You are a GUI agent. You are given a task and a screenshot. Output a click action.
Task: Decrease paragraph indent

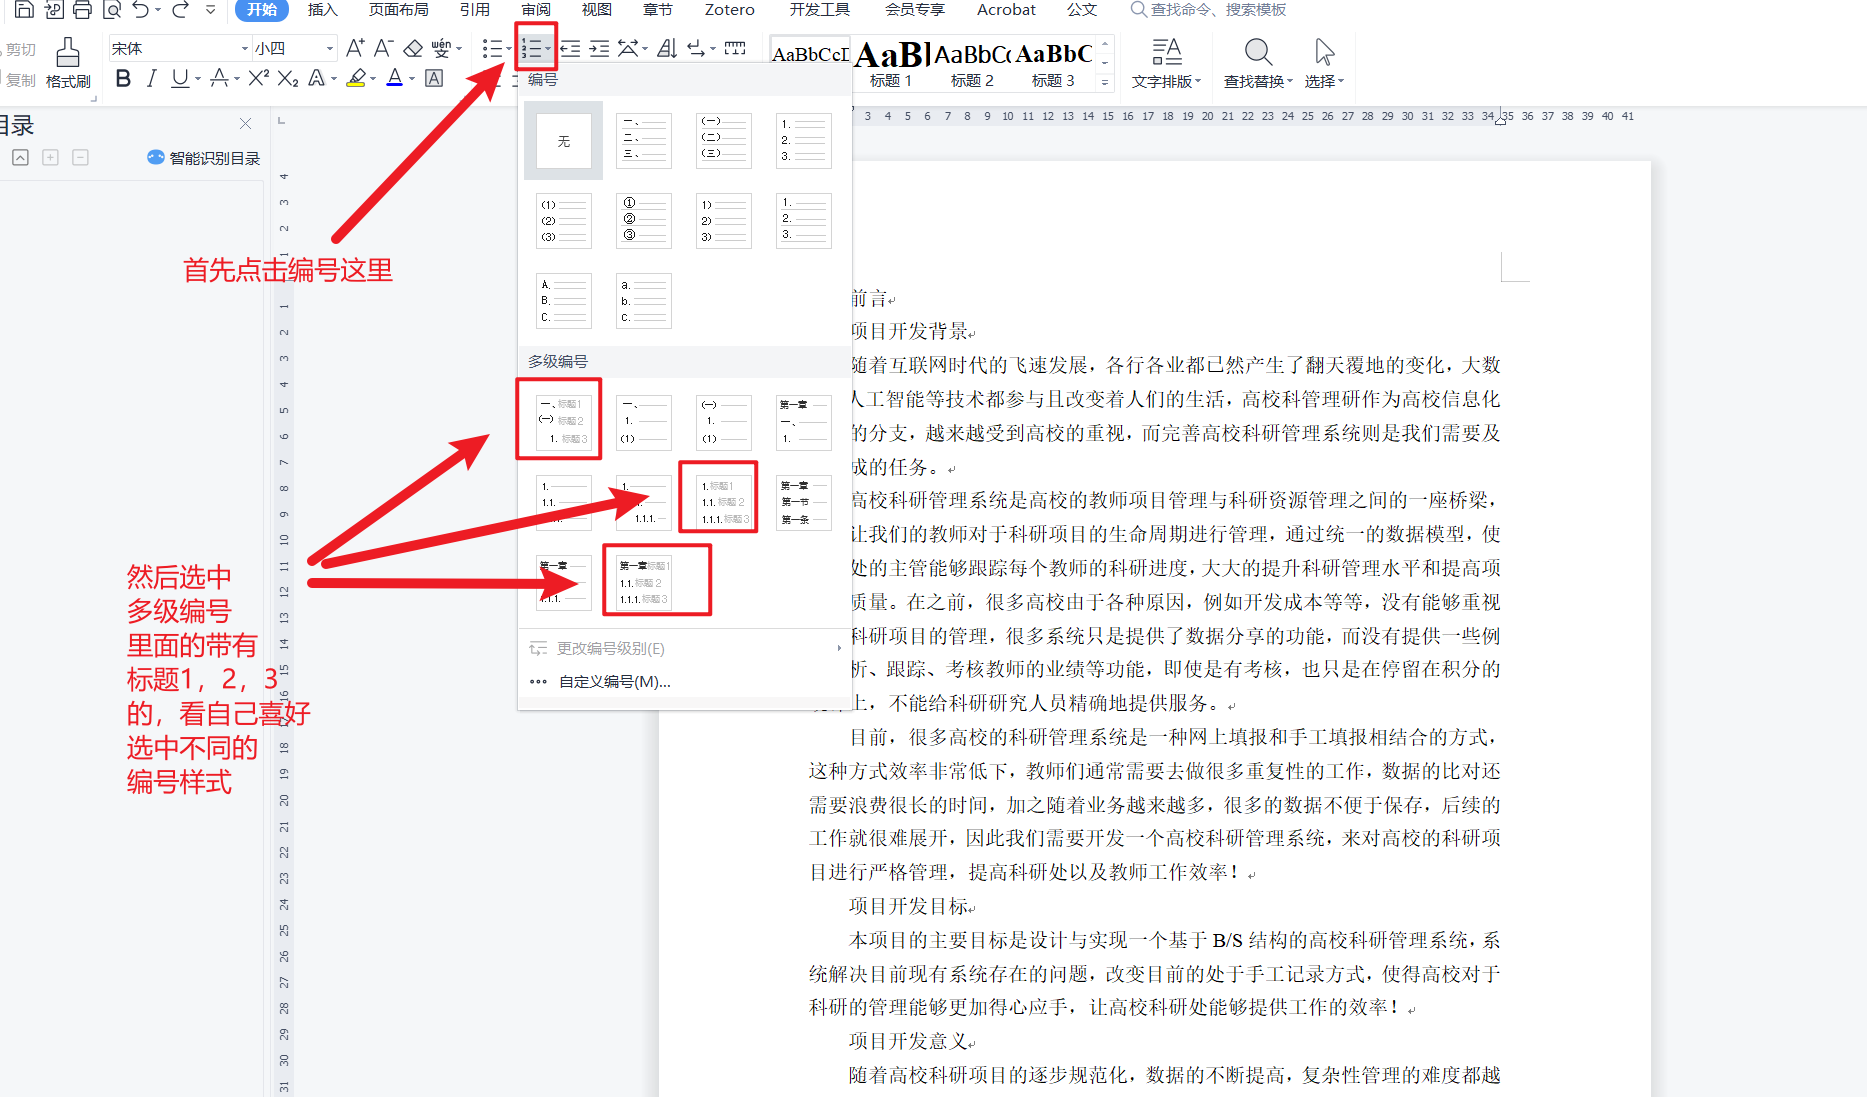(x=570, y=48)
